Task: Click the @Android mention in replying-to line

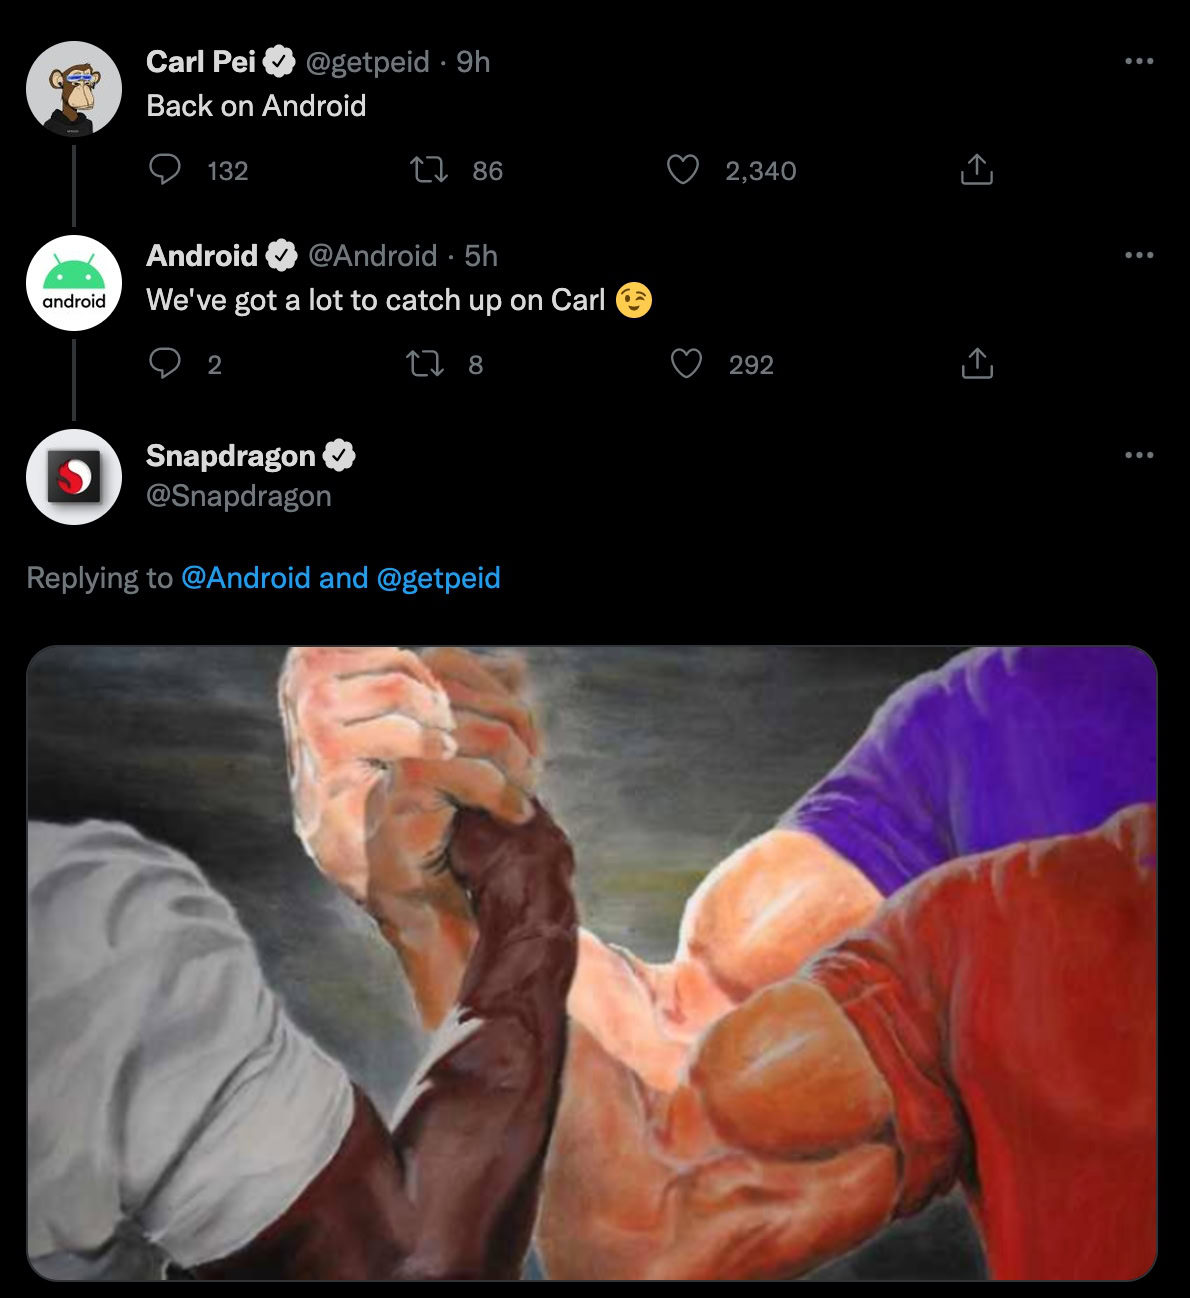Action: pyautogui.click(x=246, y=578)
